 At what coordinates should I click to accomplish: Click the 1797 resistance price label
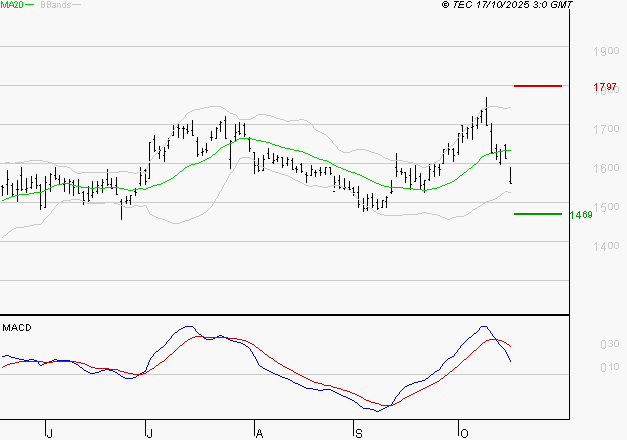tap(603, 88)
